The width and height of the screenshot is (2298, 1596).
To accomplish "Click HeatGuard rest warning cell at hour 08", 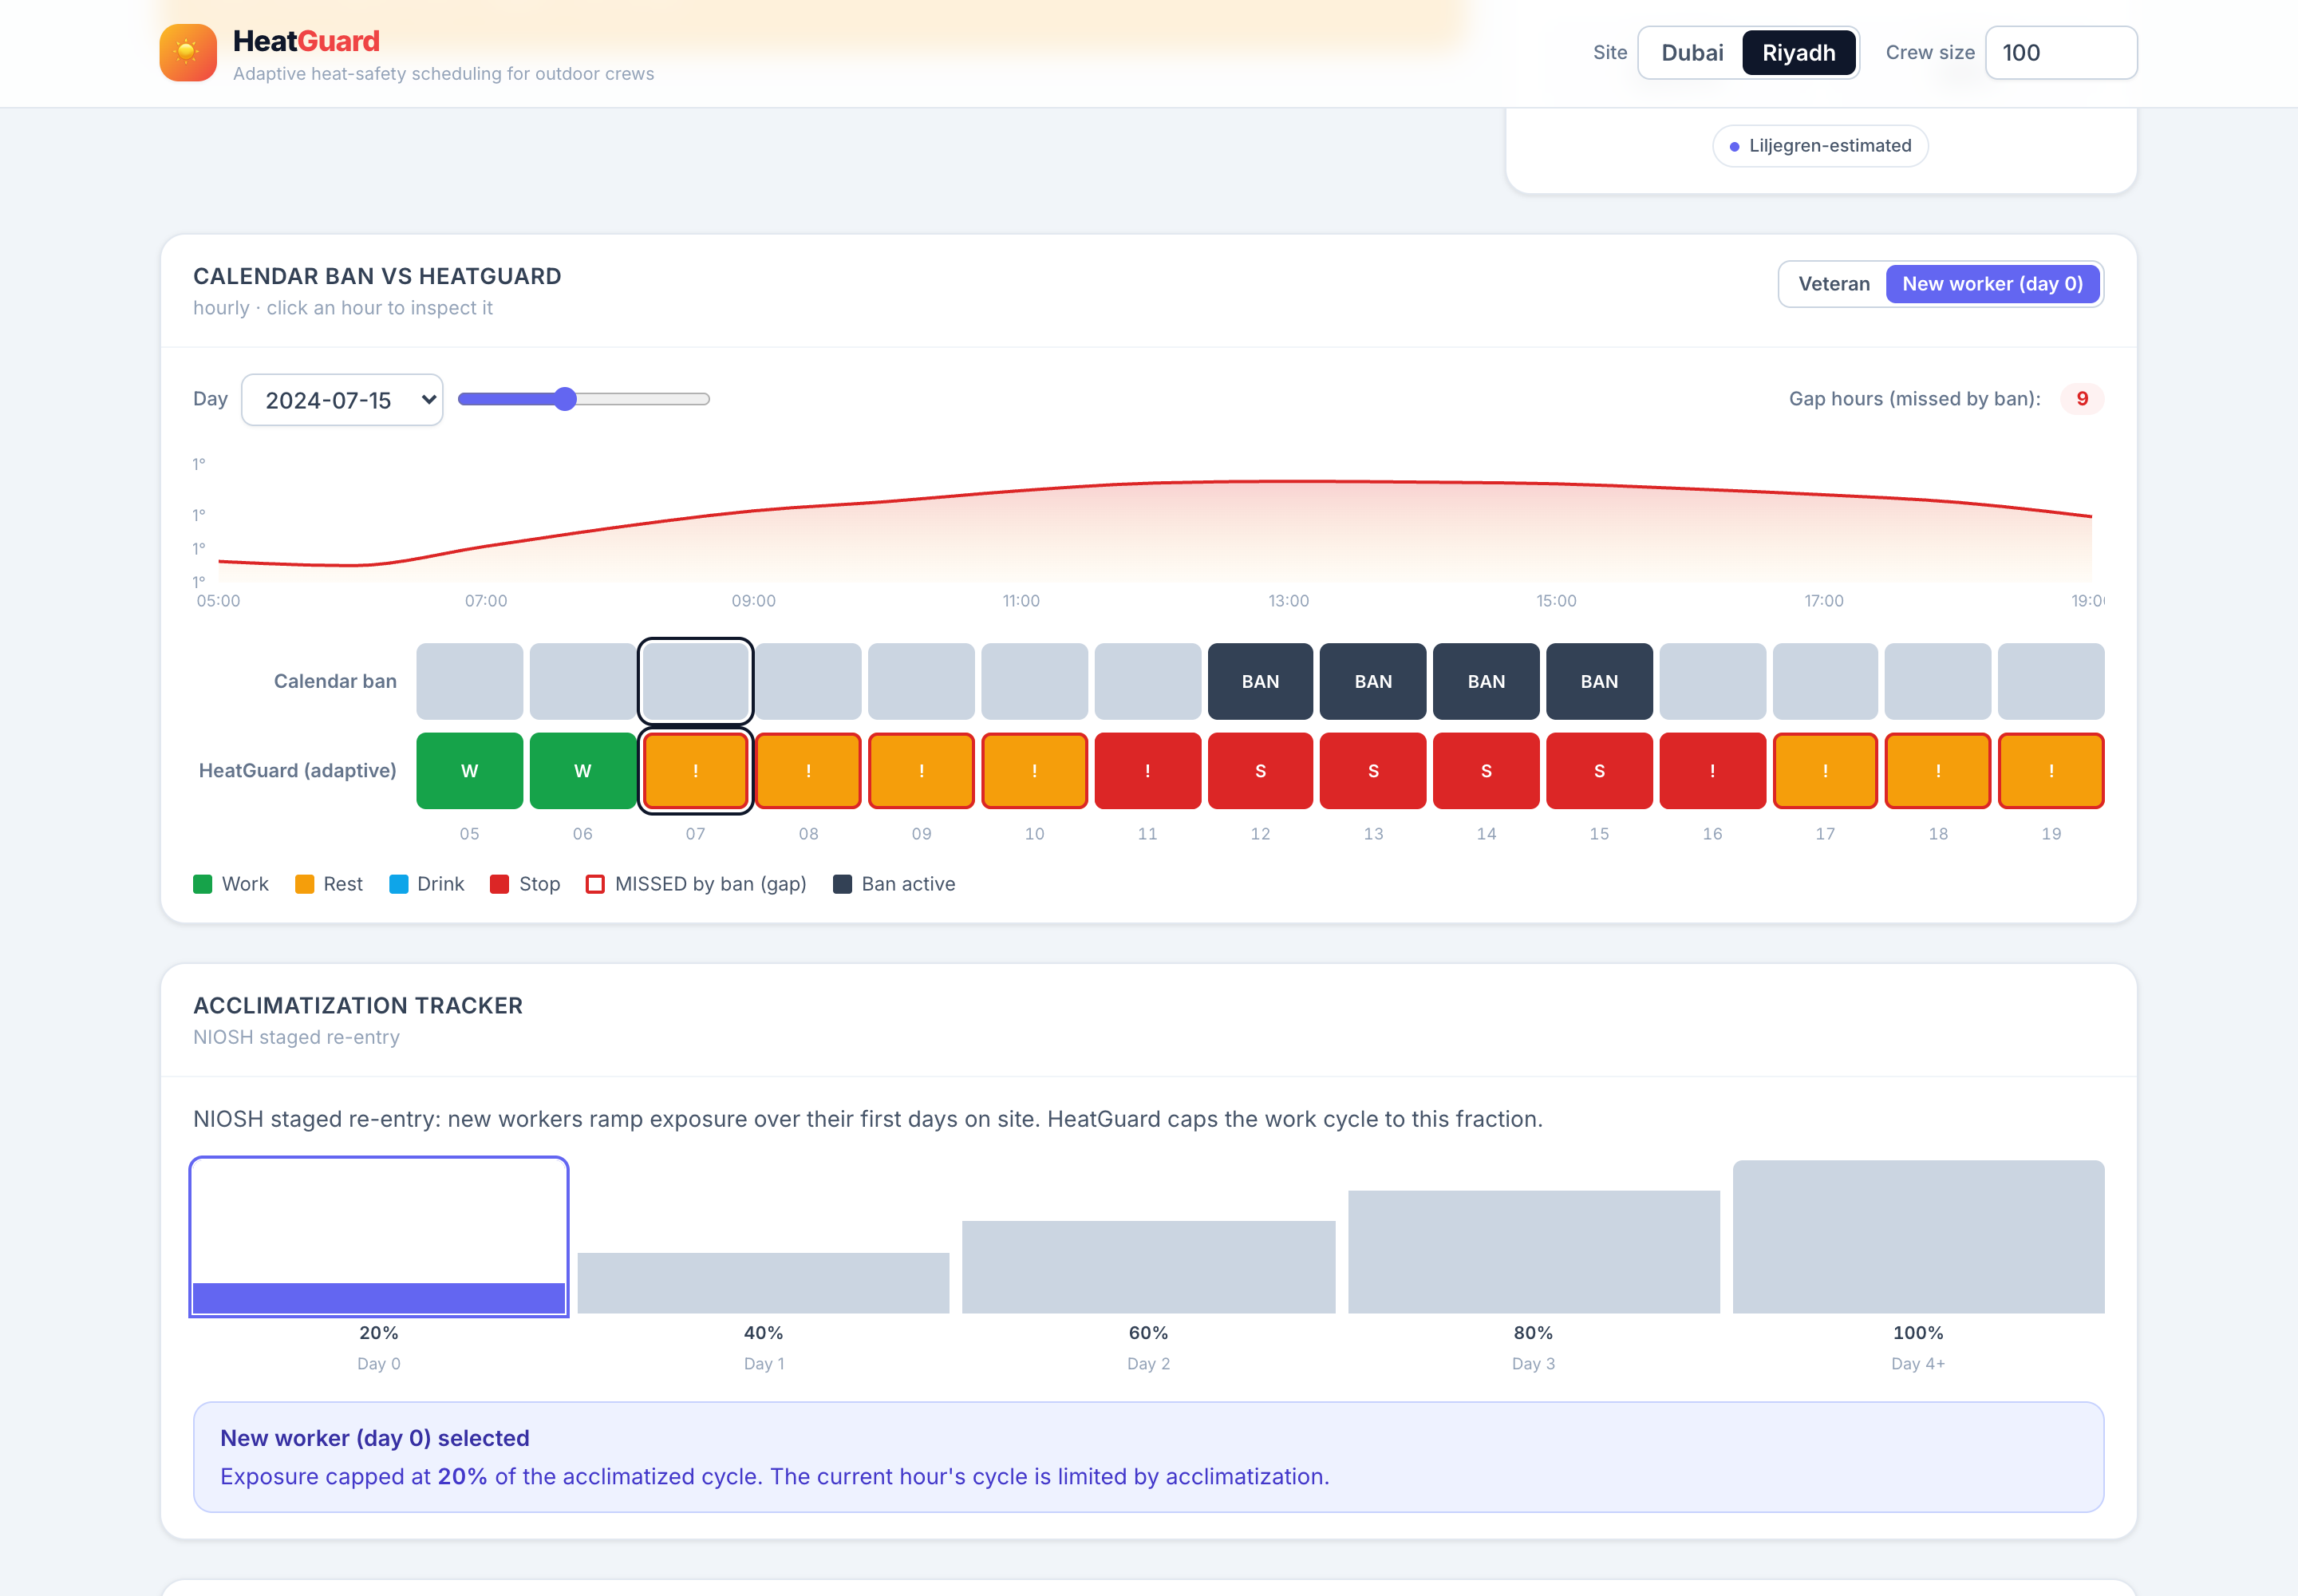I will pyautogui.click(x=808, y=771).
